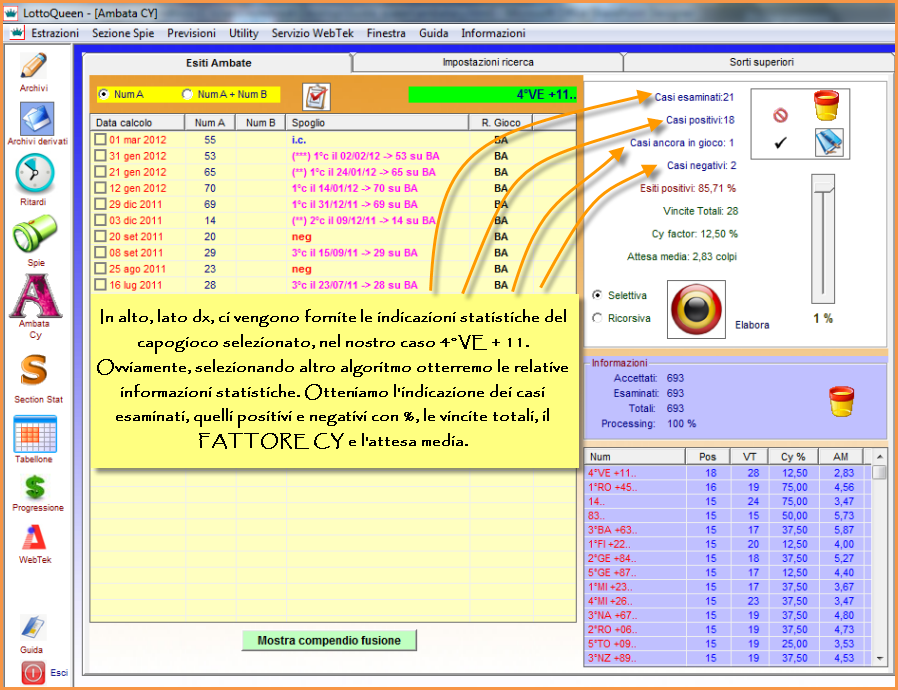Screen dimensions: 898x690
Task: Open the Servizio WebTek menu
Action: coord(313,33)
